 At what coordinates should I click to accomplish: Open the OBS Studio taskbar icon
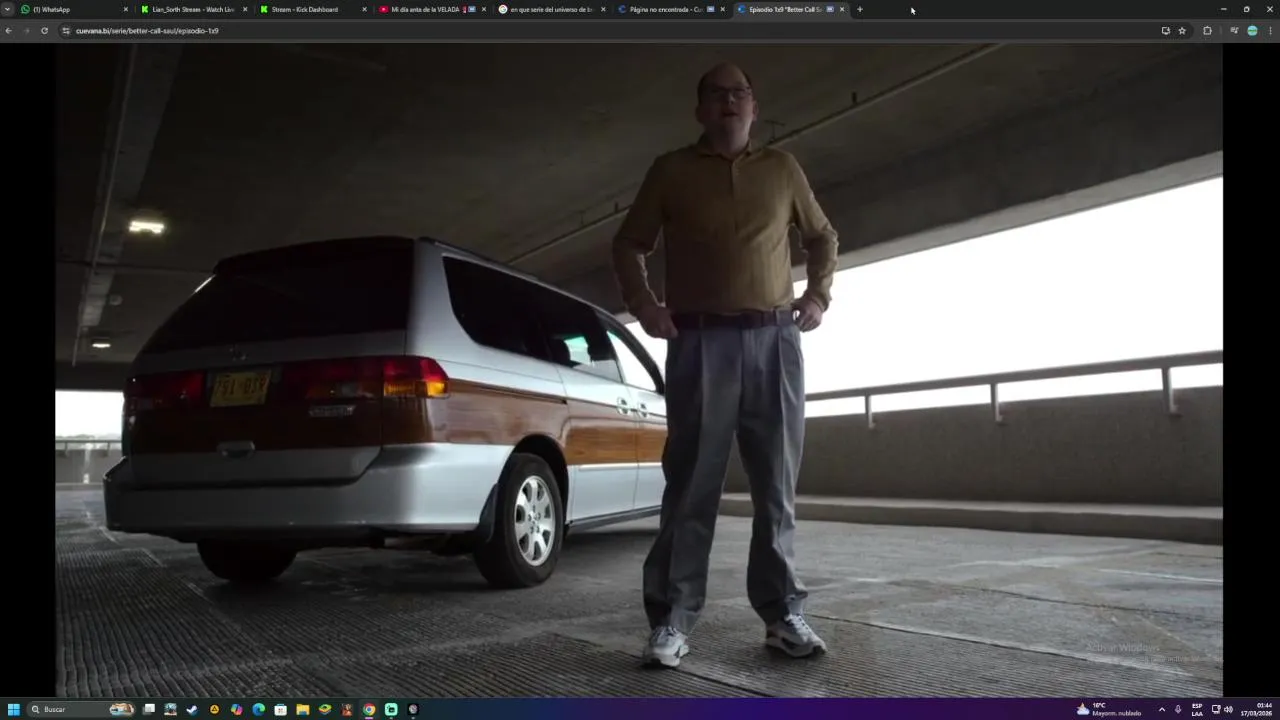pyautogui.click(x=412, y=709)
